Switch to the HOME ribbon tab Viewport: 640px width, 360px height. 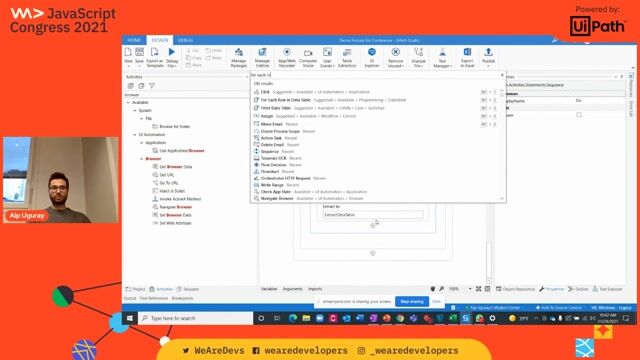[134, 40]
